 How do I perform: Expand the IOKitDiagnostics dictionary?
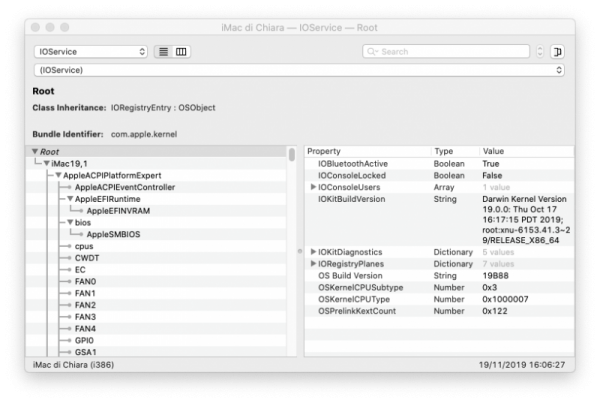coord(313,252)
